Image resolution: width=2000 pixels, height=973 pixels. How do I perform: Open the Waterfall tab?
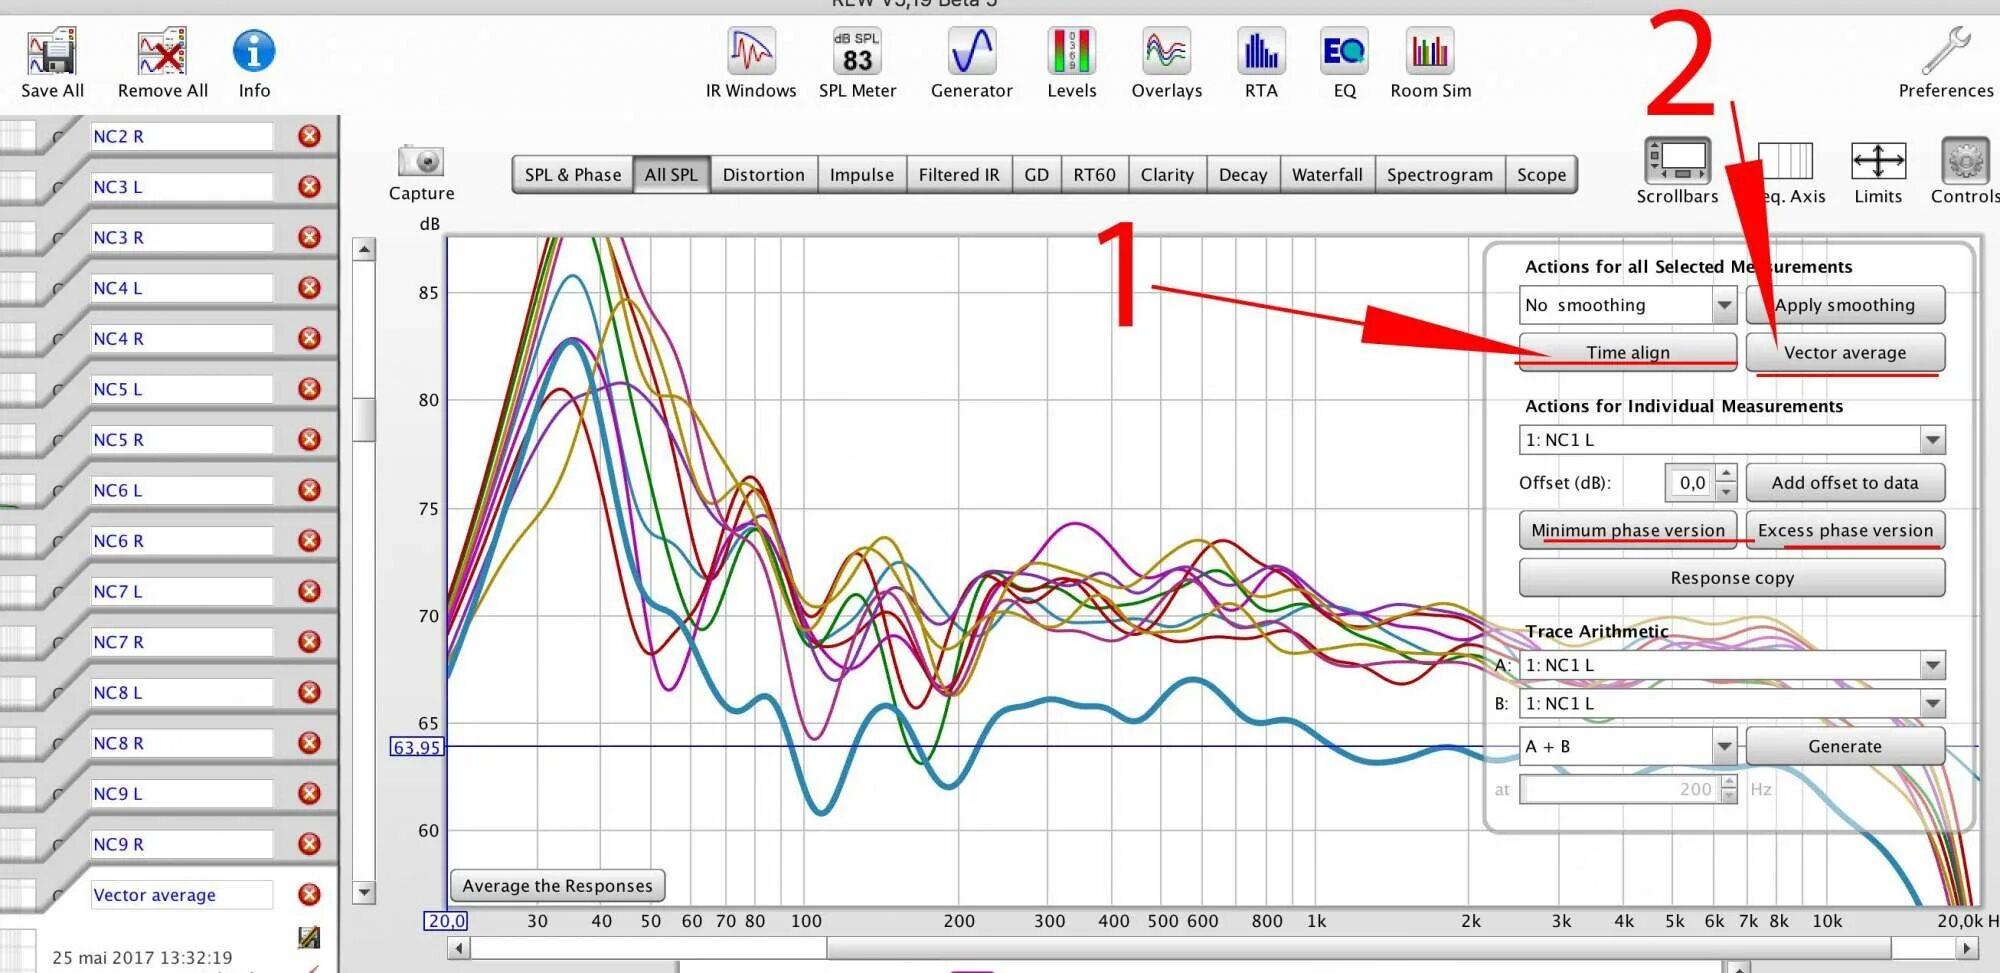click(1327, 174)
